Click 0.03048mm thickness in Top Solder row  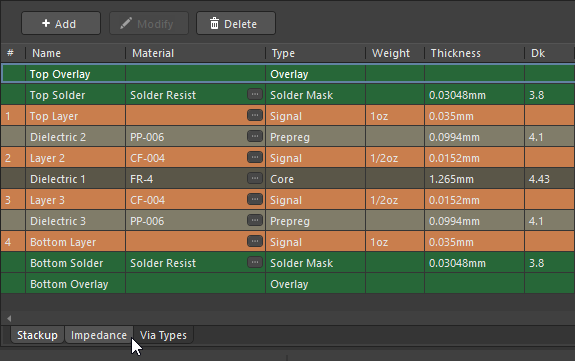(475, 95)
